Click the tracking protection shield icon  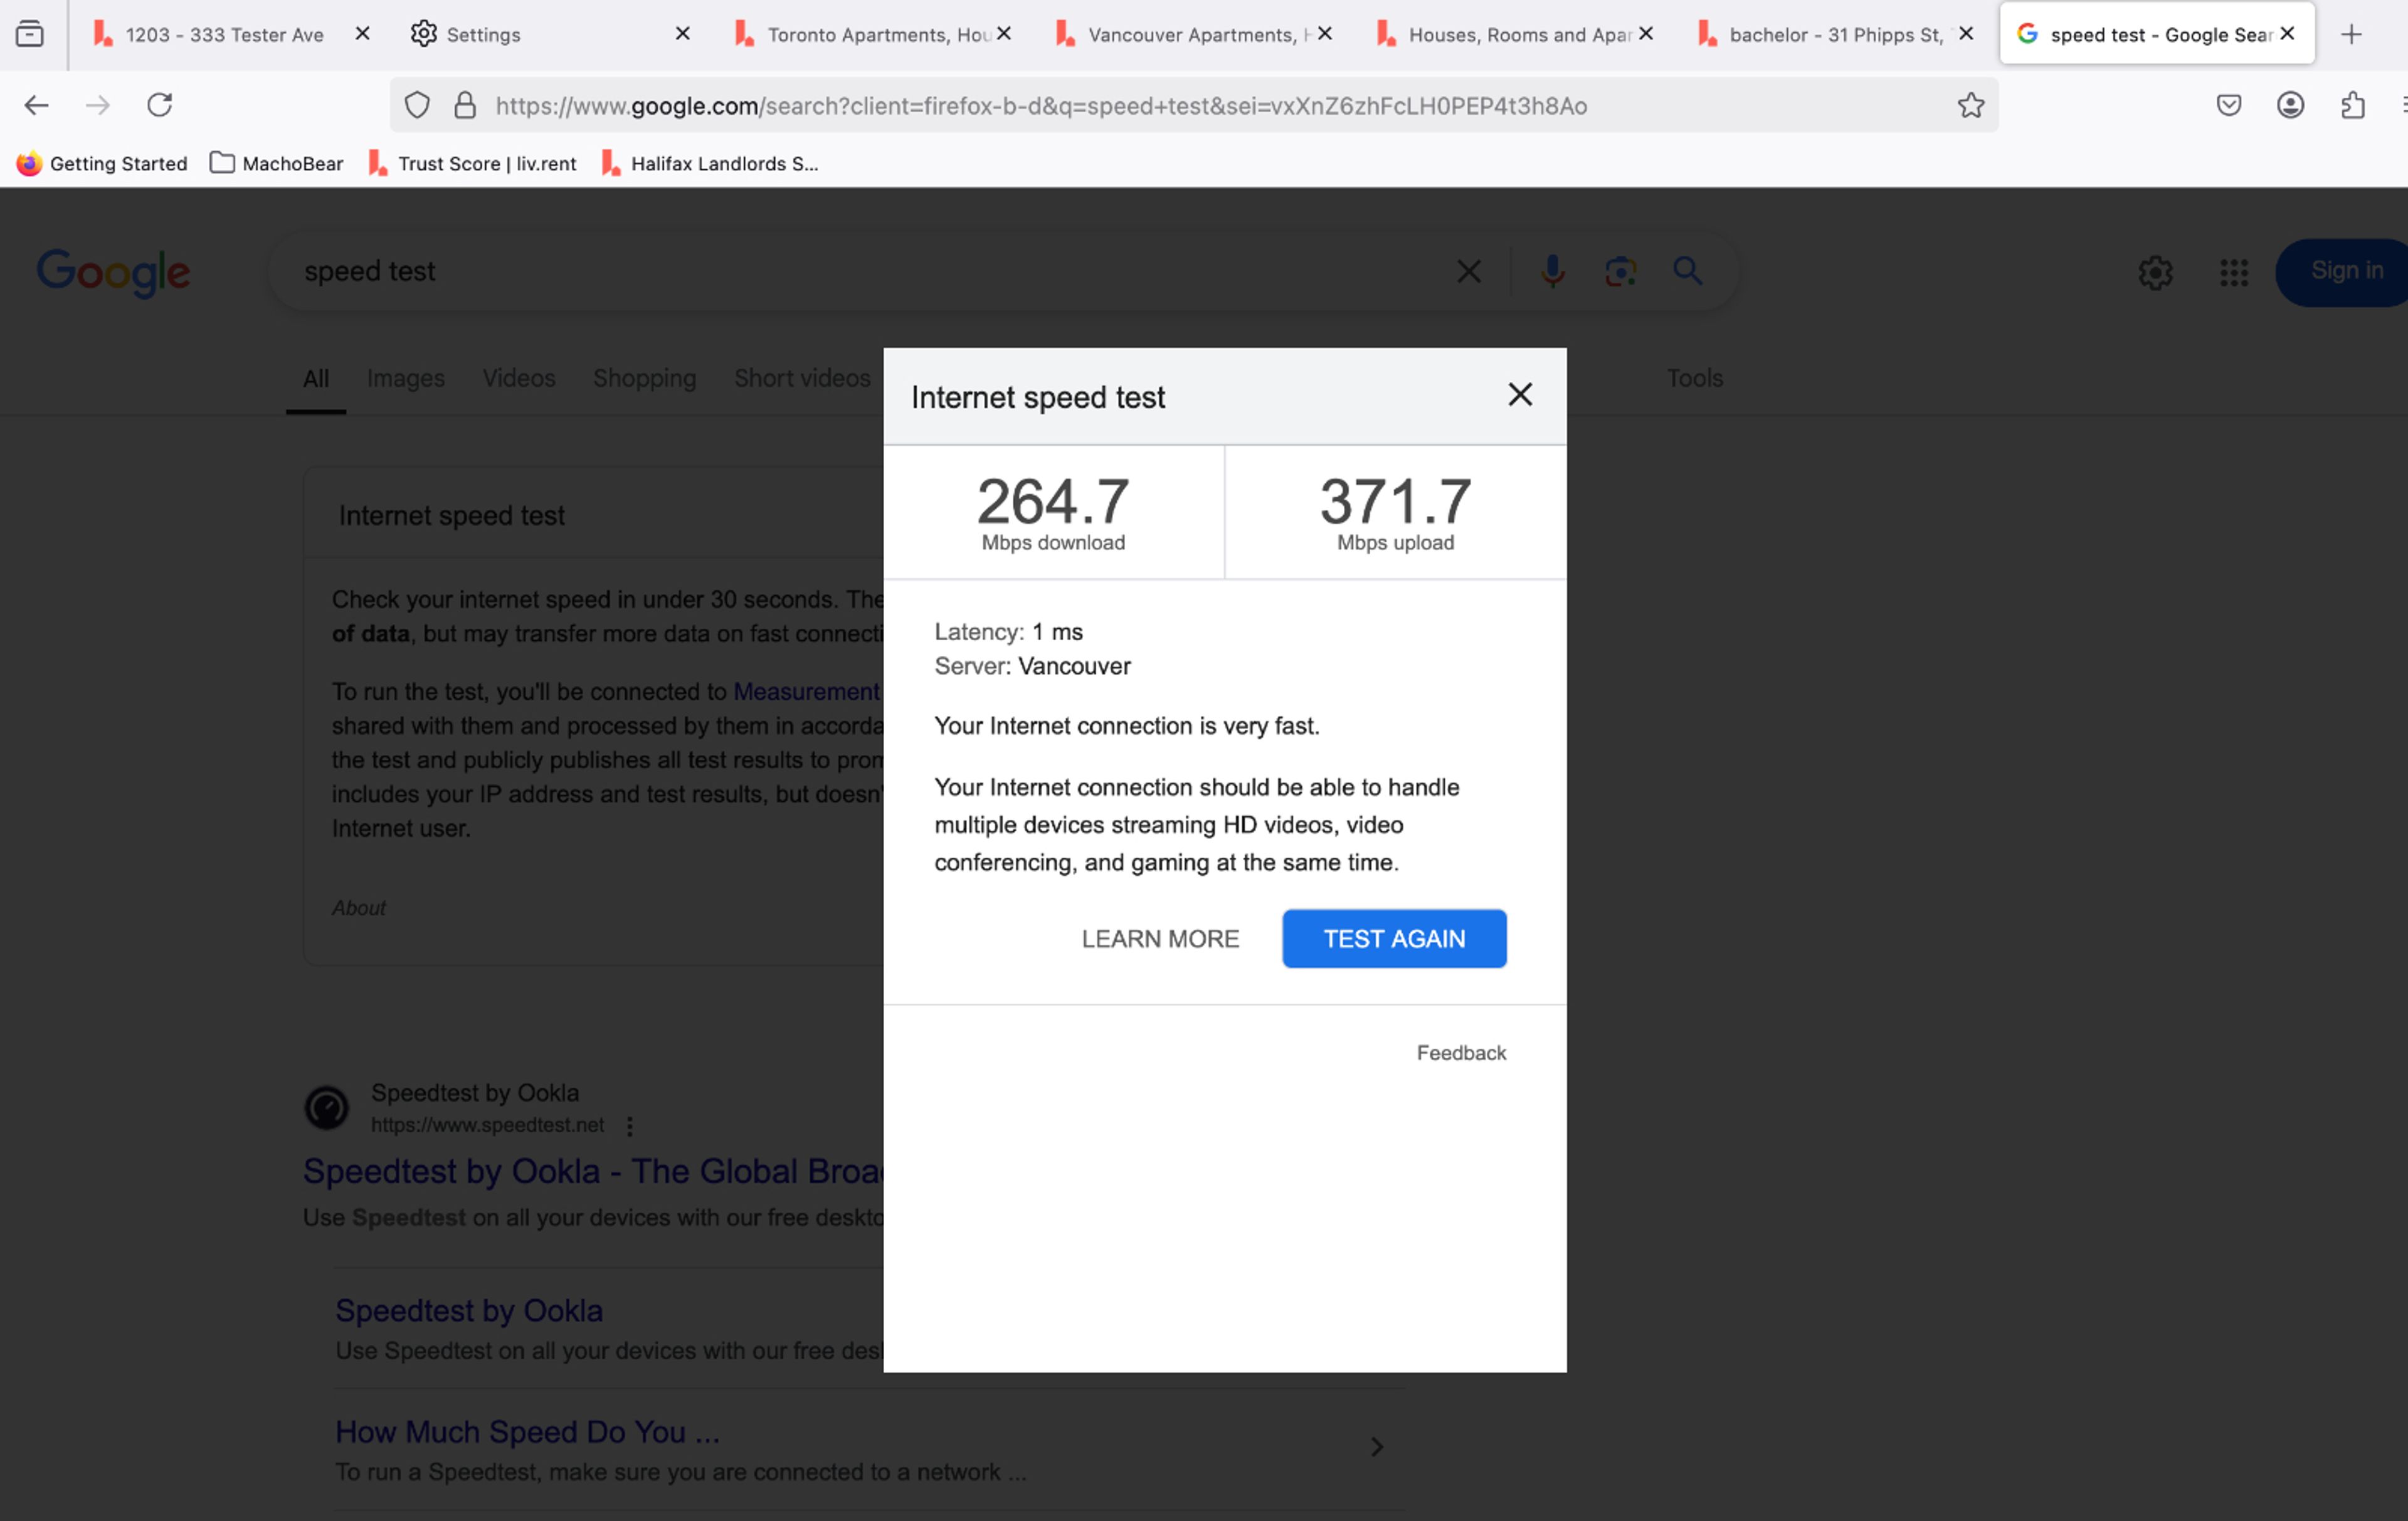pos(417,105)
